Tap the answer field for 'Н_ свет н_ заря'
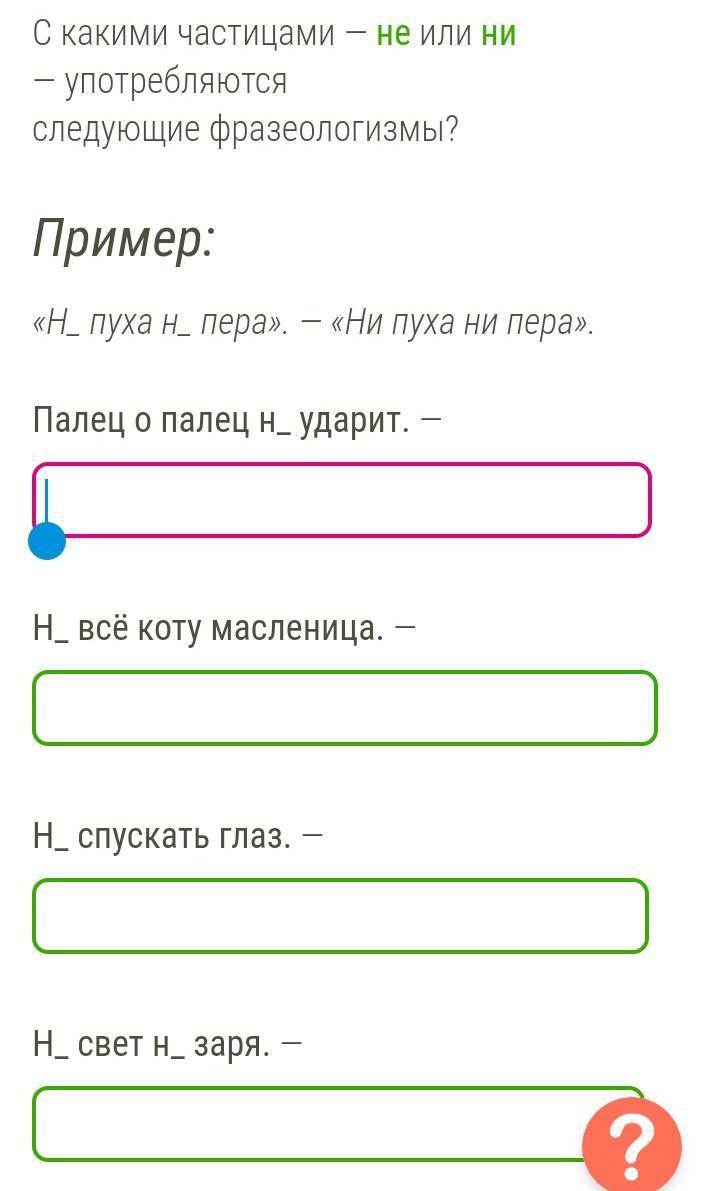Viewport: 720px width, 1191px height. pos(310,1124)
